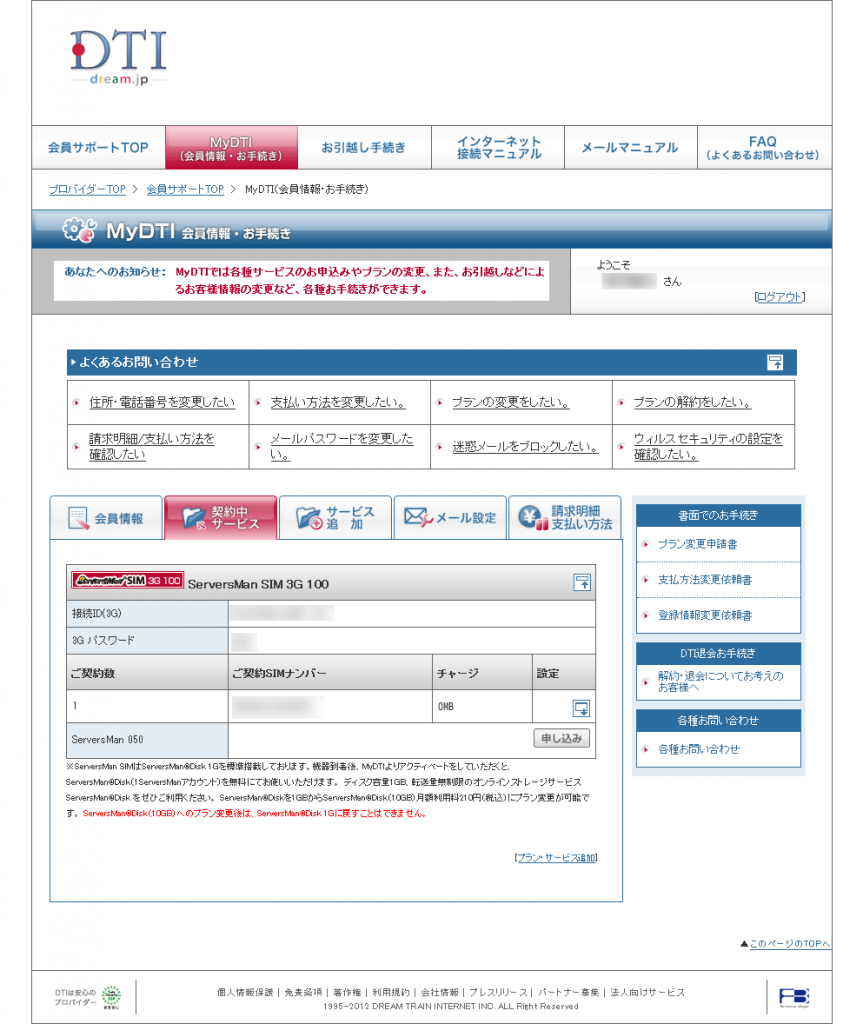Image resolution: width=863 pixels, height=1024 pixels.
Task: Open プランの解約をしたい link
Action: click(692, 402)
